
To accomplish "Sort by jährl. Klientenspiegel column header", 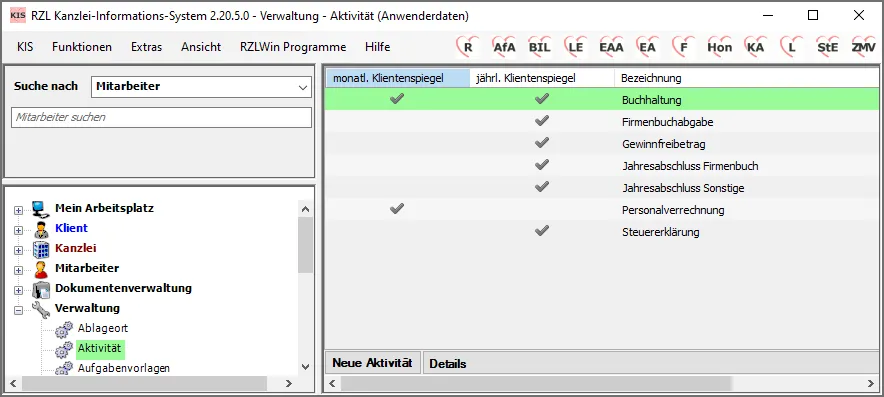I will pos(542,78).
